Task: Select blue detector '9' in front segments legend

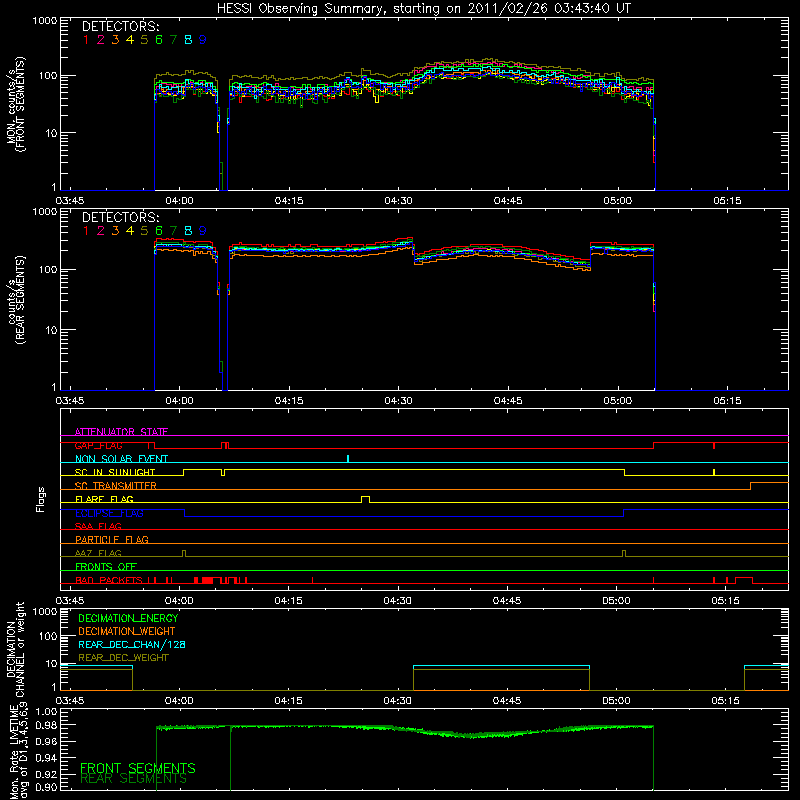Action: 203,40
